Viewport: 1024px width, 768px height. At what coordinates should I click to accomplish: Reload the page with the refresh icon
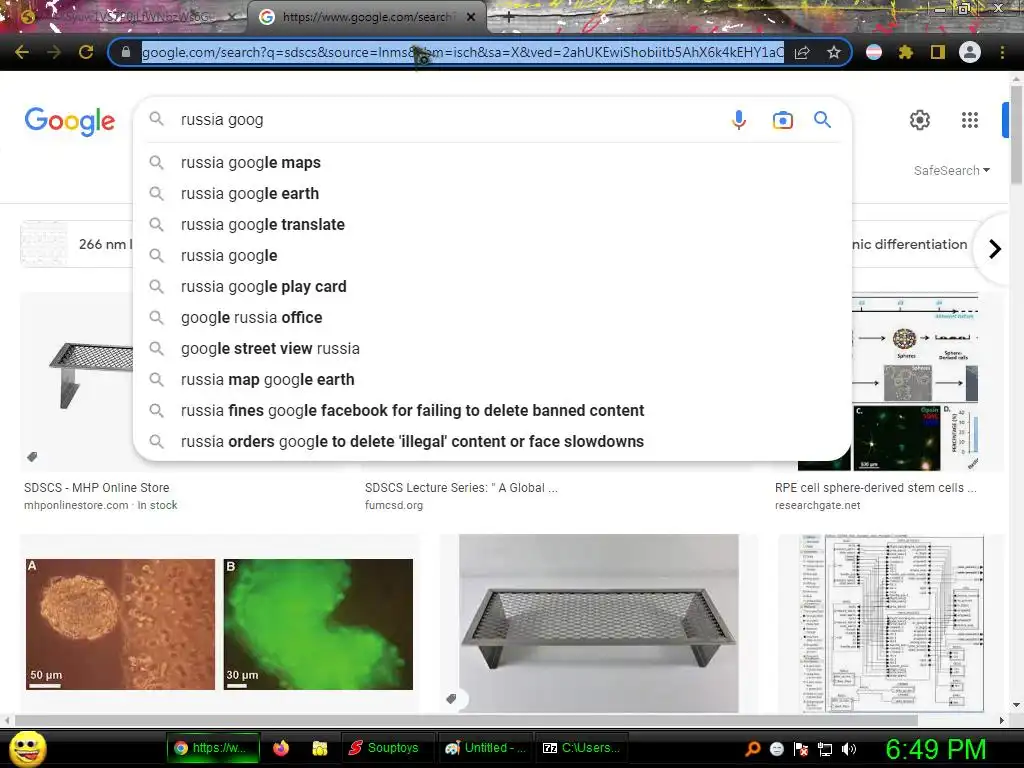tap(86, 52)
